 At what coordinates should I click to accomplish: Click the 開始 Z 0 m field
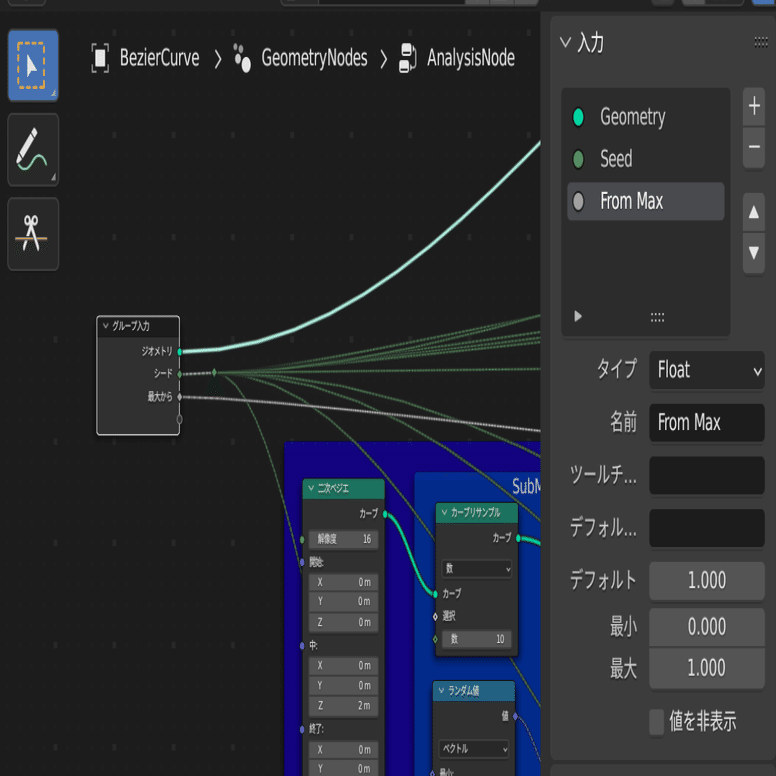tap(343, 622)
